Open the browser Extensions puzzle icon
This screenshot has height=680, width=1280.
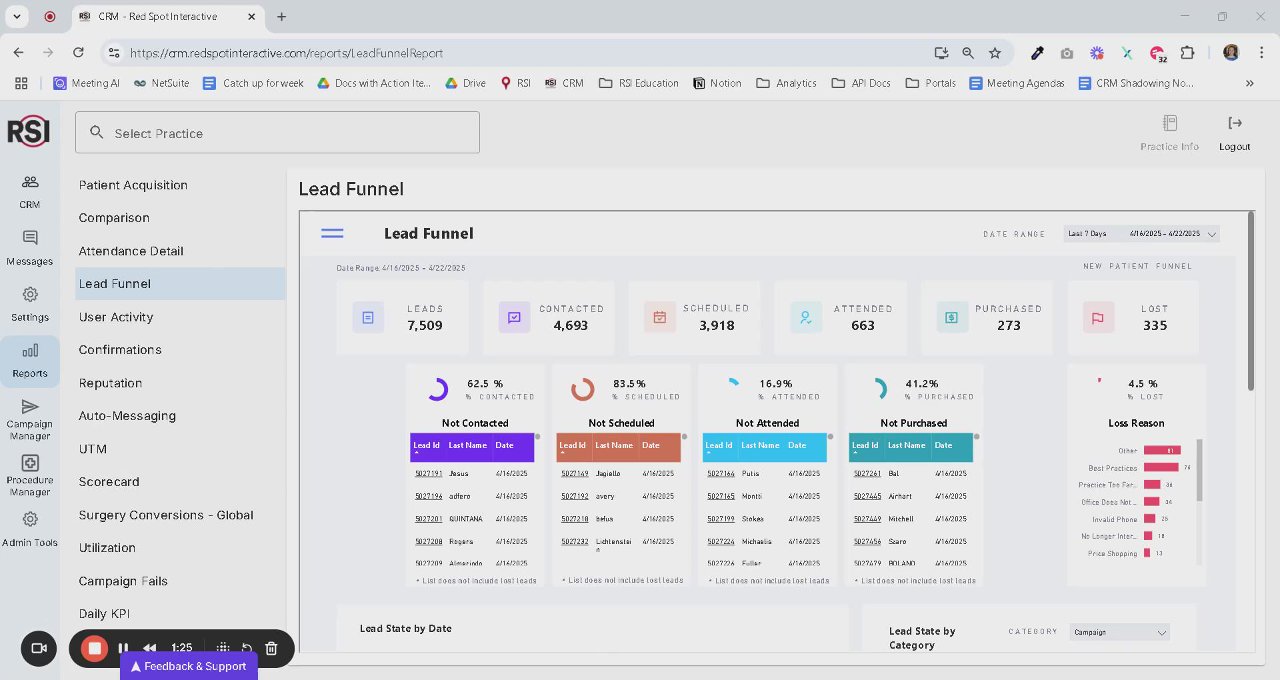pyautogui.click(x=1187, y=53)
